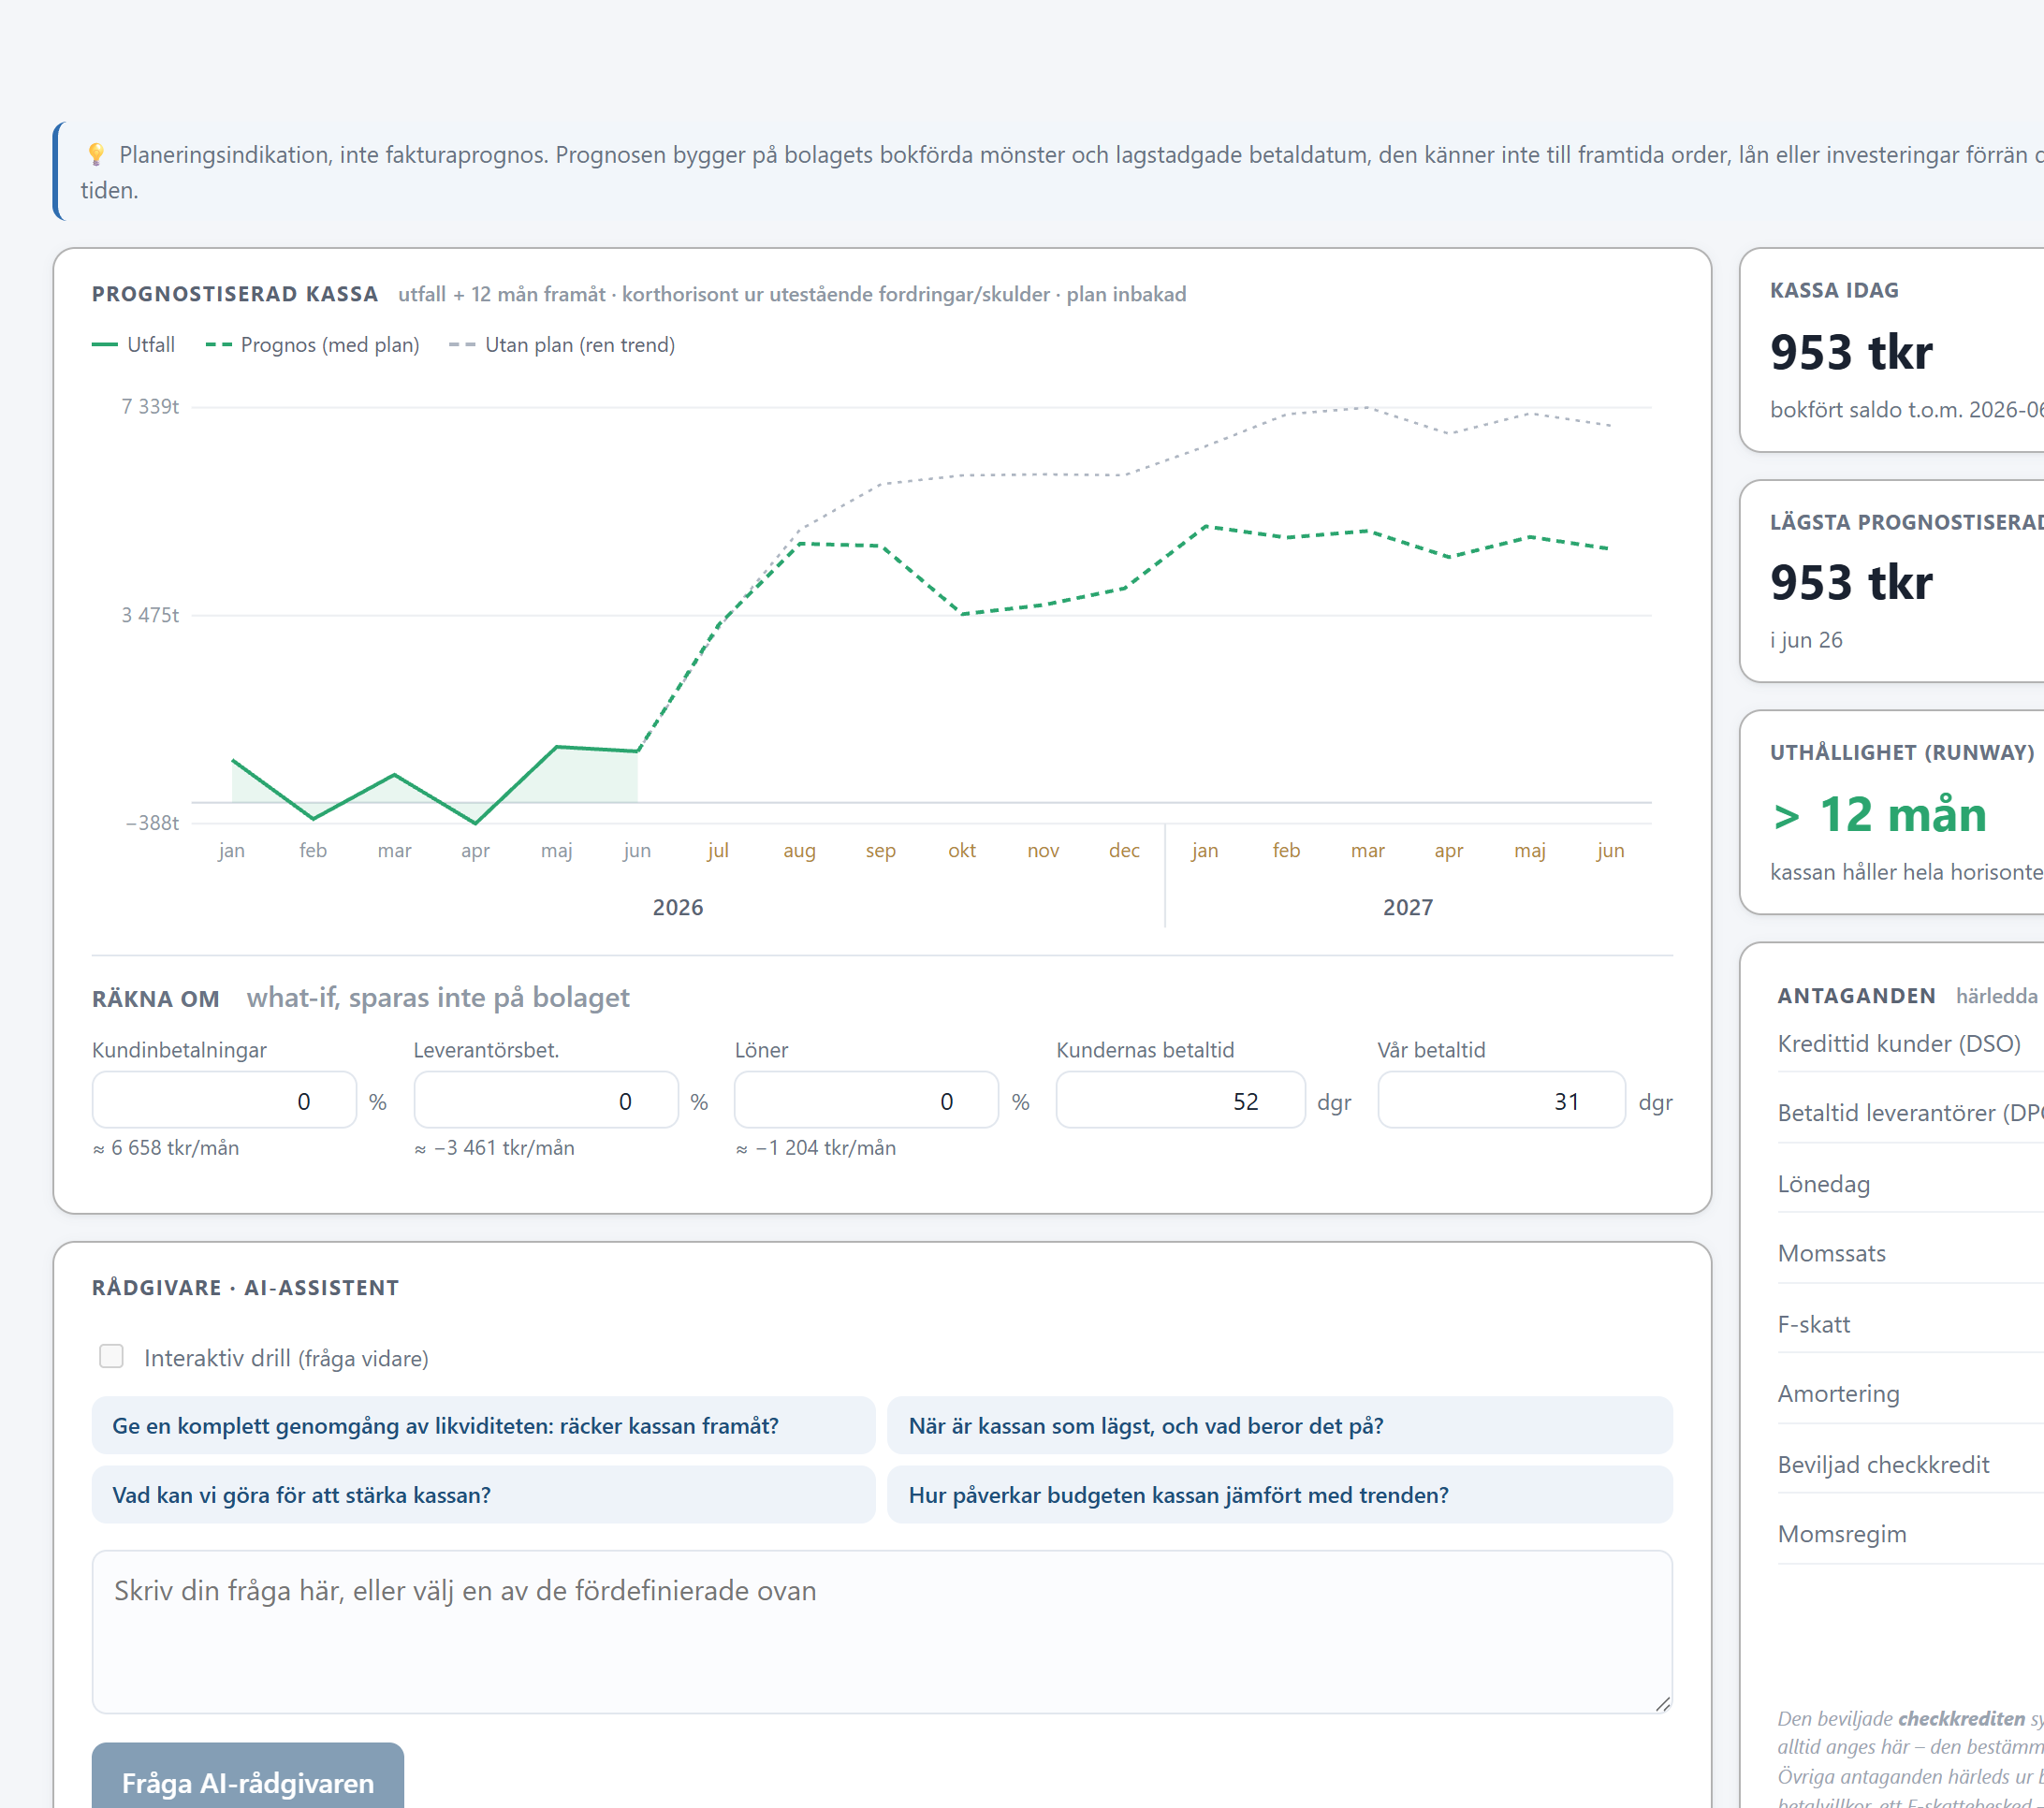The width and height of the screenshot is (2044, 1808).
Task: Click the 2027 year label under the chart
Action: (x=1407, y=907)
